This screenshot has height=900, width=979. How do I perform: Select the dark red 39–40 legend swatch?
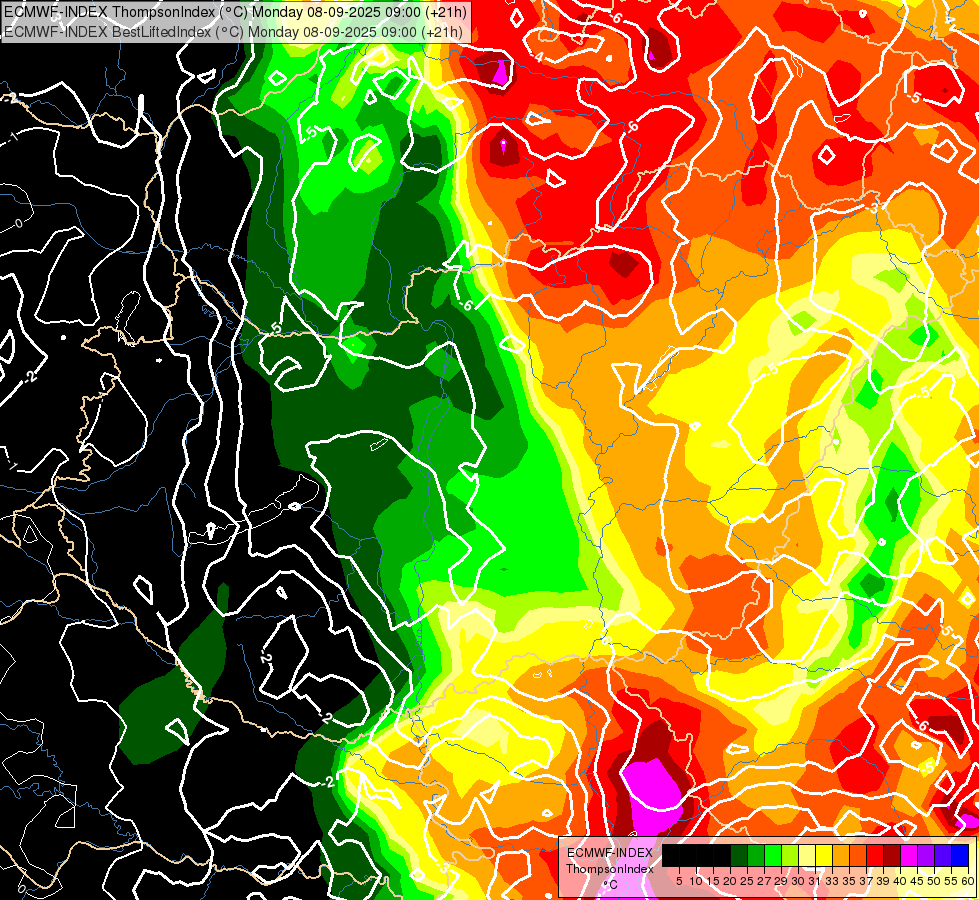coord(892,855)
